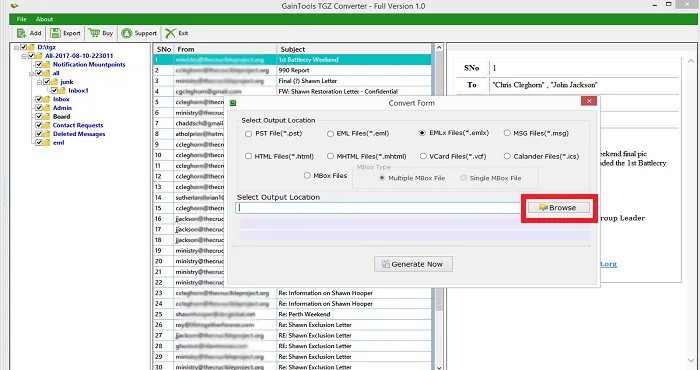
Task: Select the Notification Mountpoints folder icon
Action: pos(46,65)
